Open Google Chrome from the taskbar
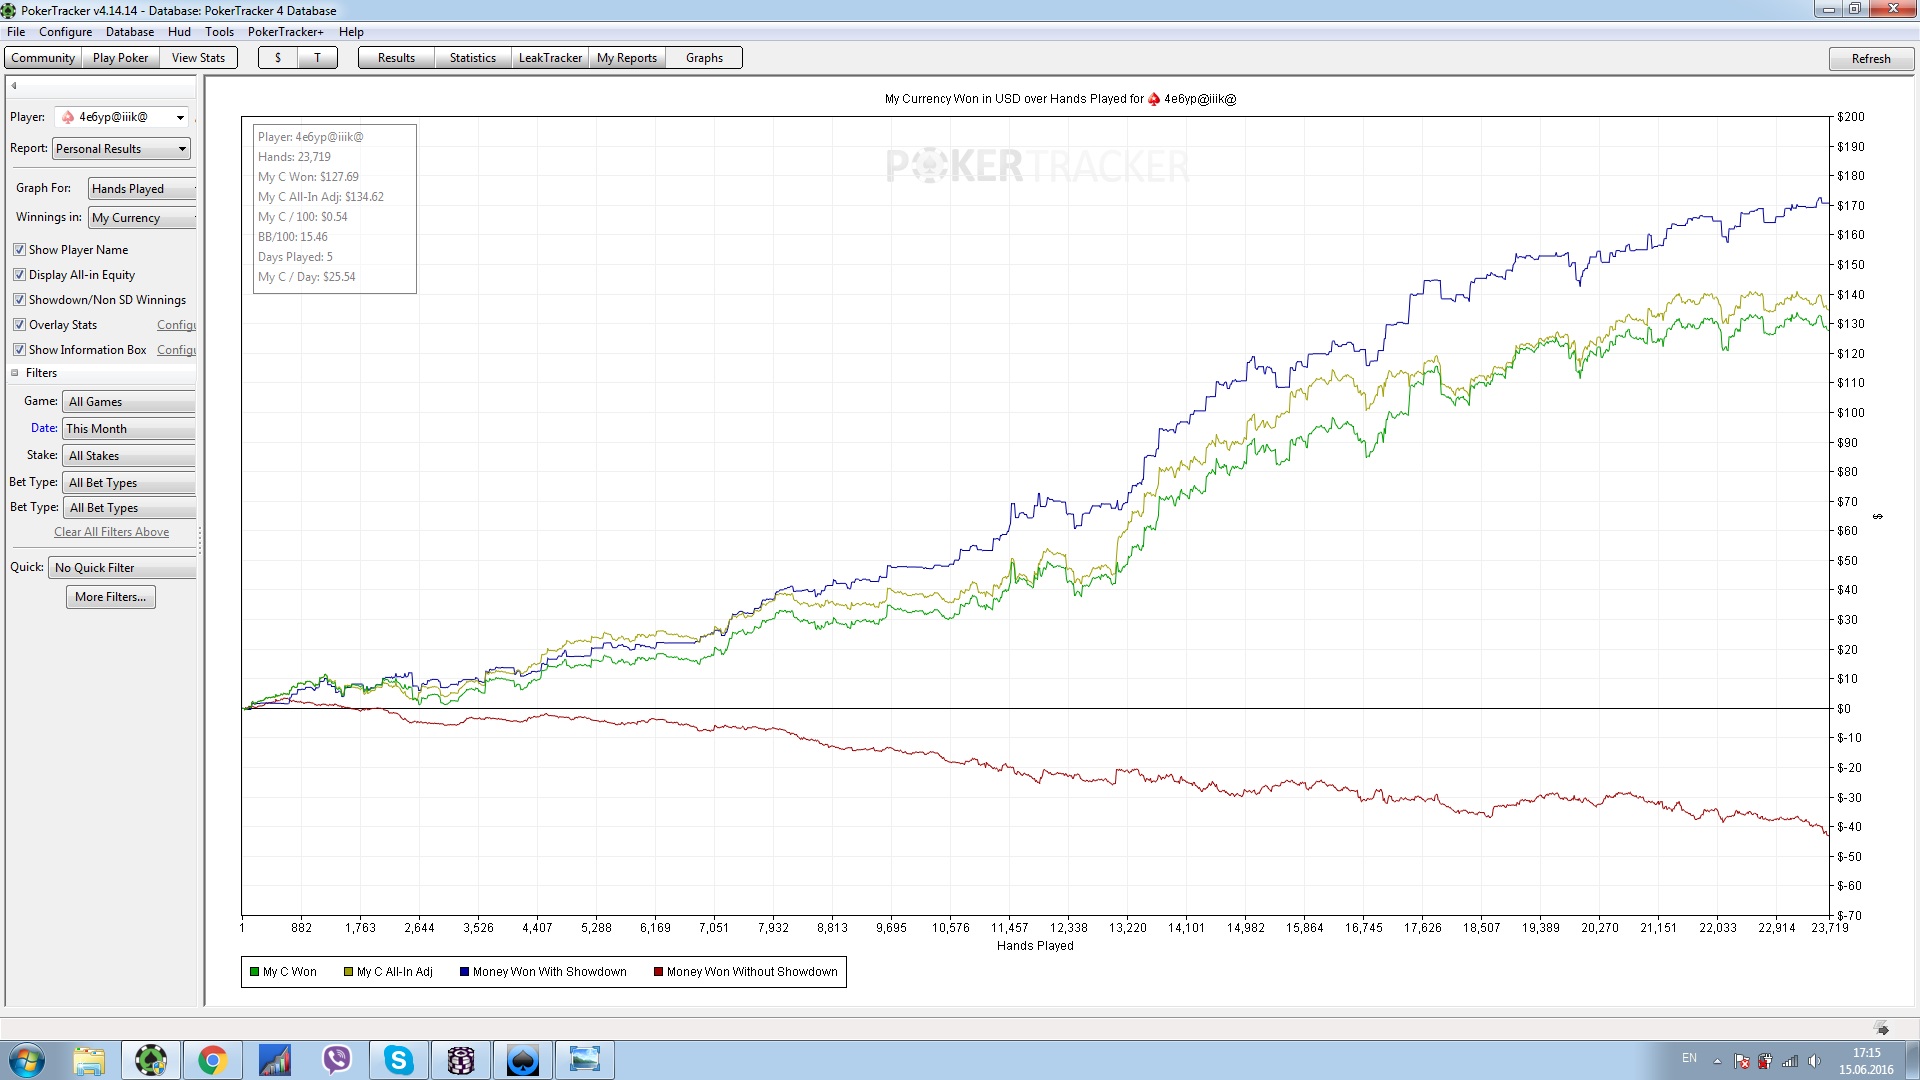 coord(212,1060)
